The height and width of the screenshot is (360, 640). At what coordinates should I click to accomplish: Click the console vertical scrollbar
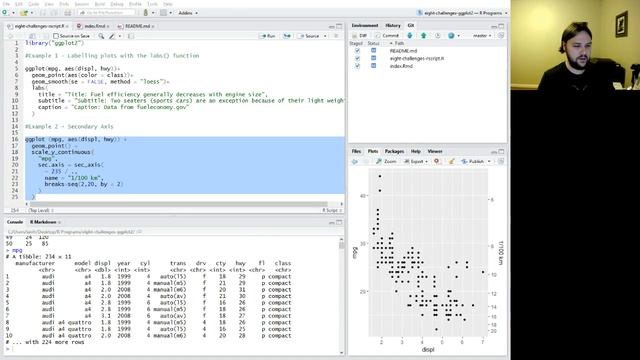coord(342,245)
